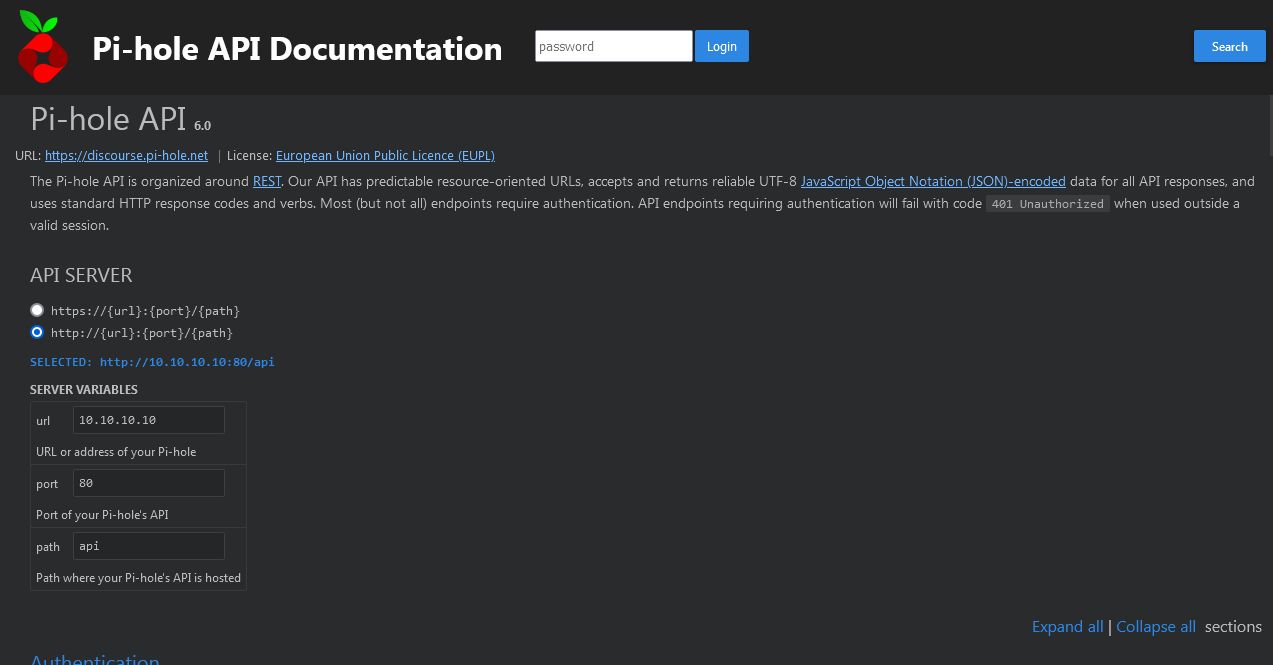
Task: Select the https server radio option
Action: click(x=37, y=310)
